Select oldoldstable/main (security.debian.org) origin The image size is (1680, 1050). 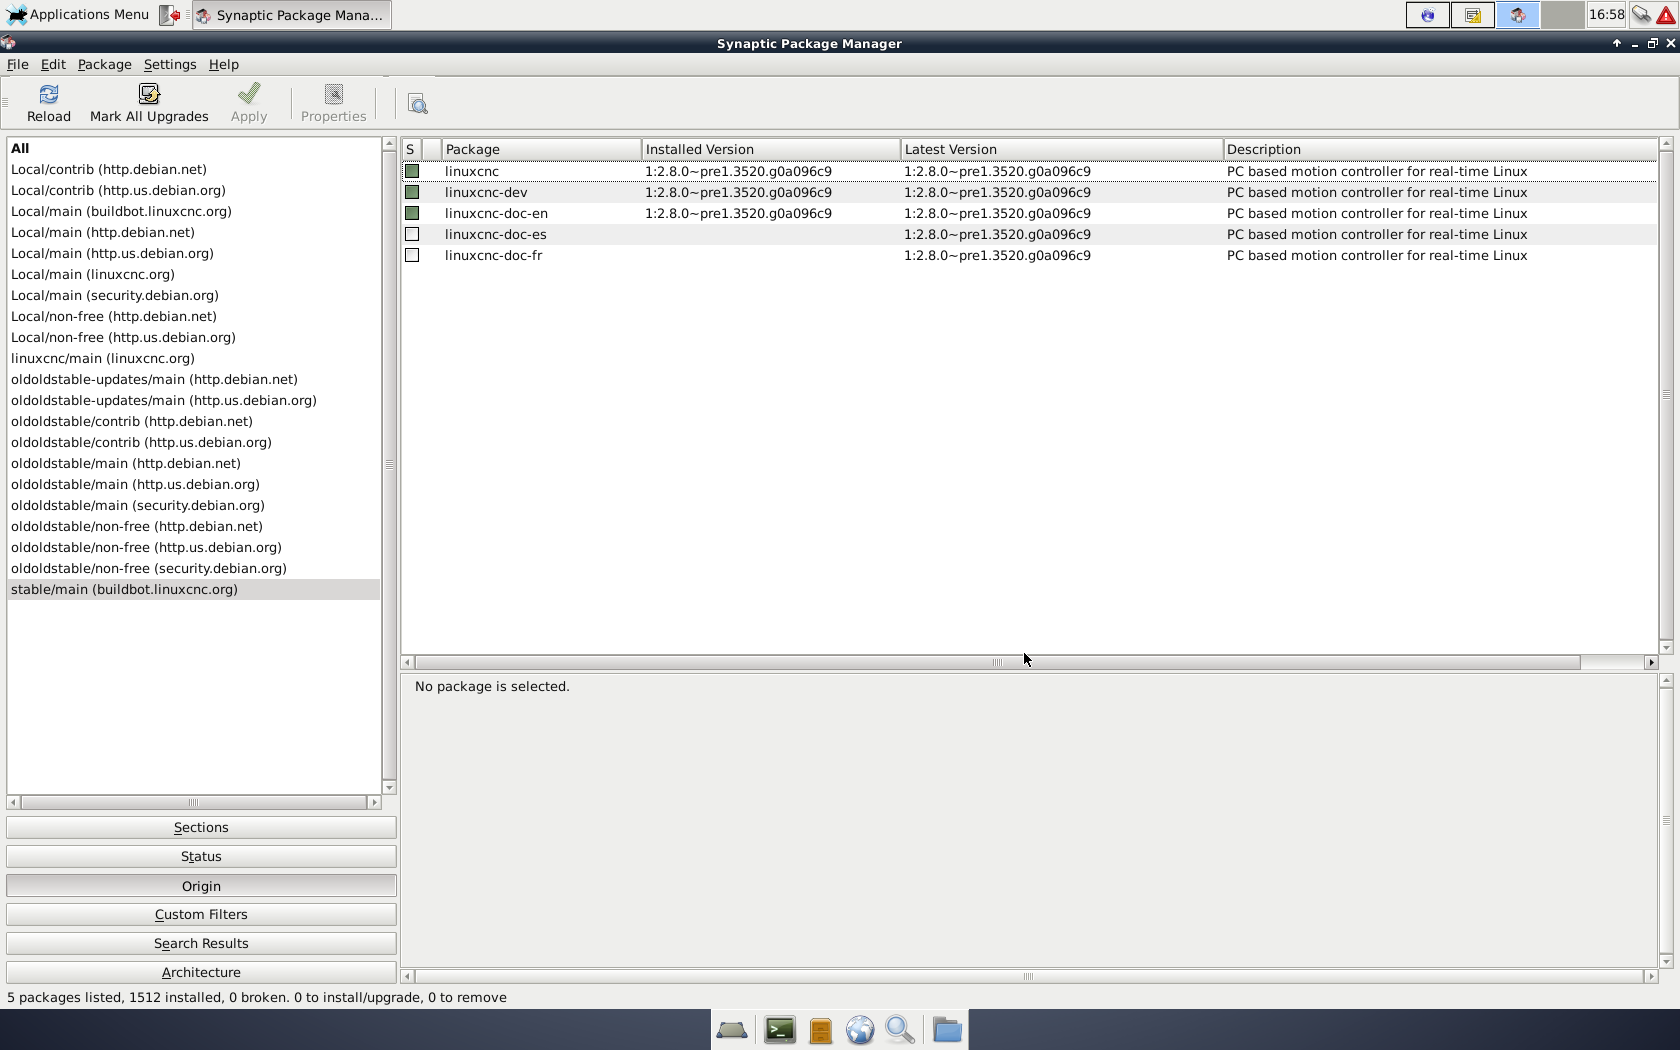pyautogui.click(x=193, y=505)
